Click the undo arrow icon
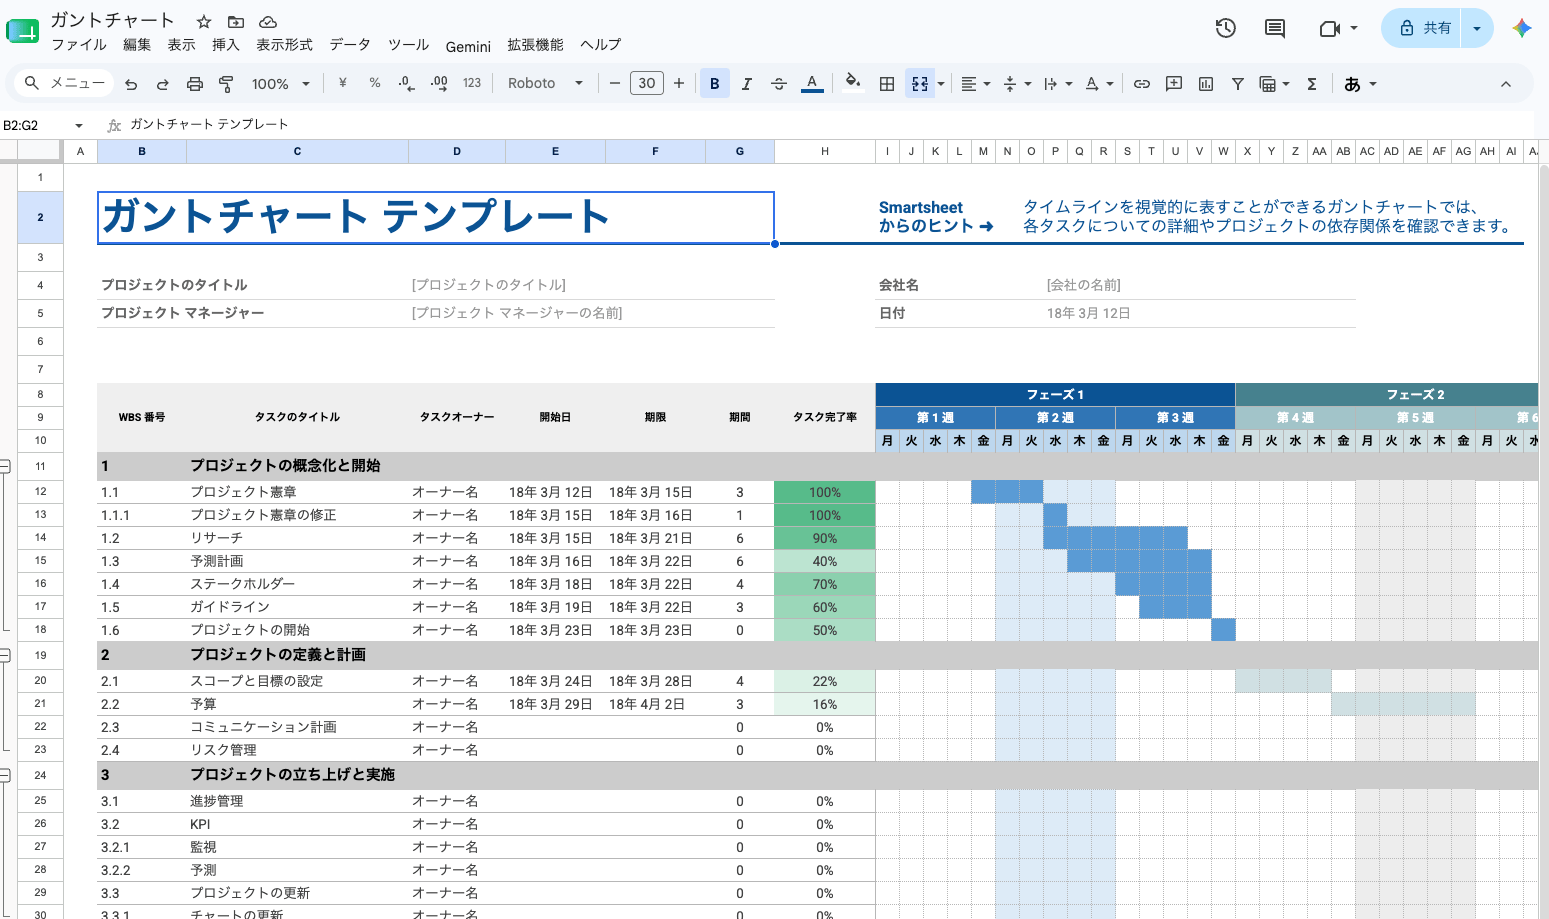Screen dimensions: 1549x919 [131, 84]
